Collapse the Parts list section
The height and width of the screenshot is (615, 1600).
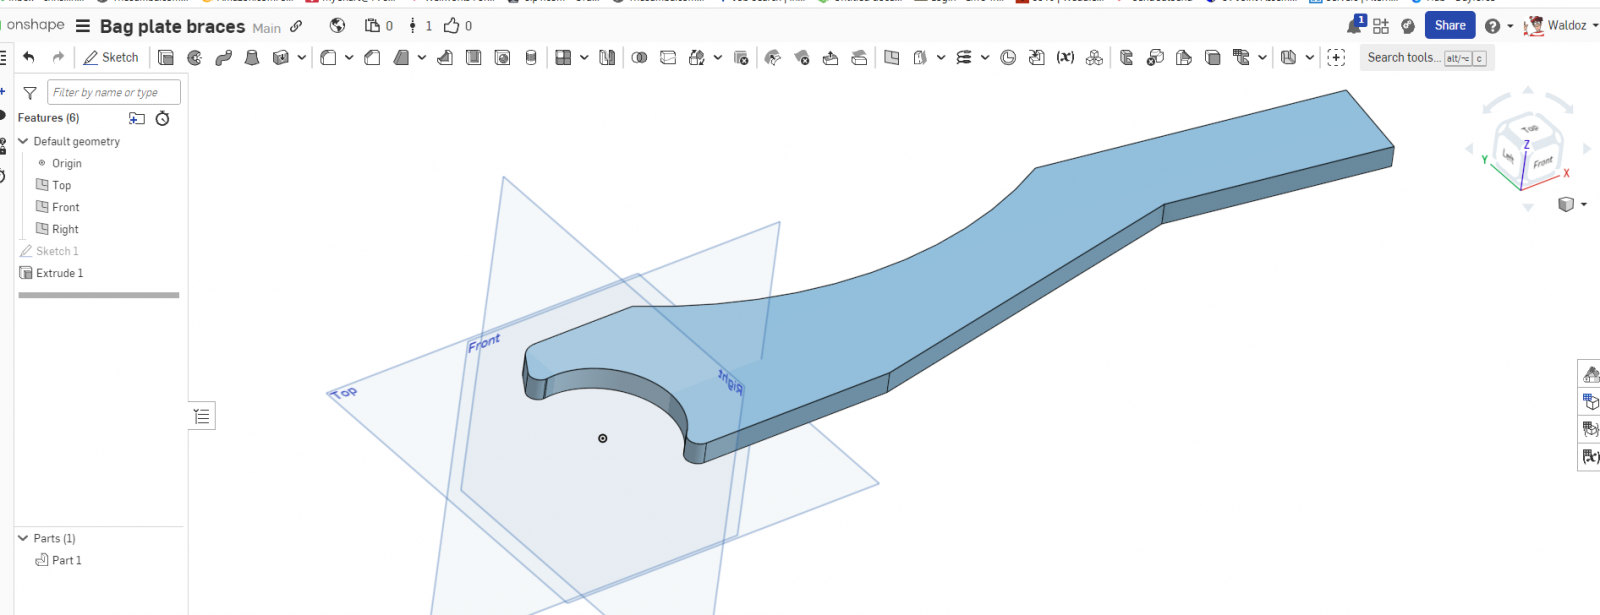point(23,538)
